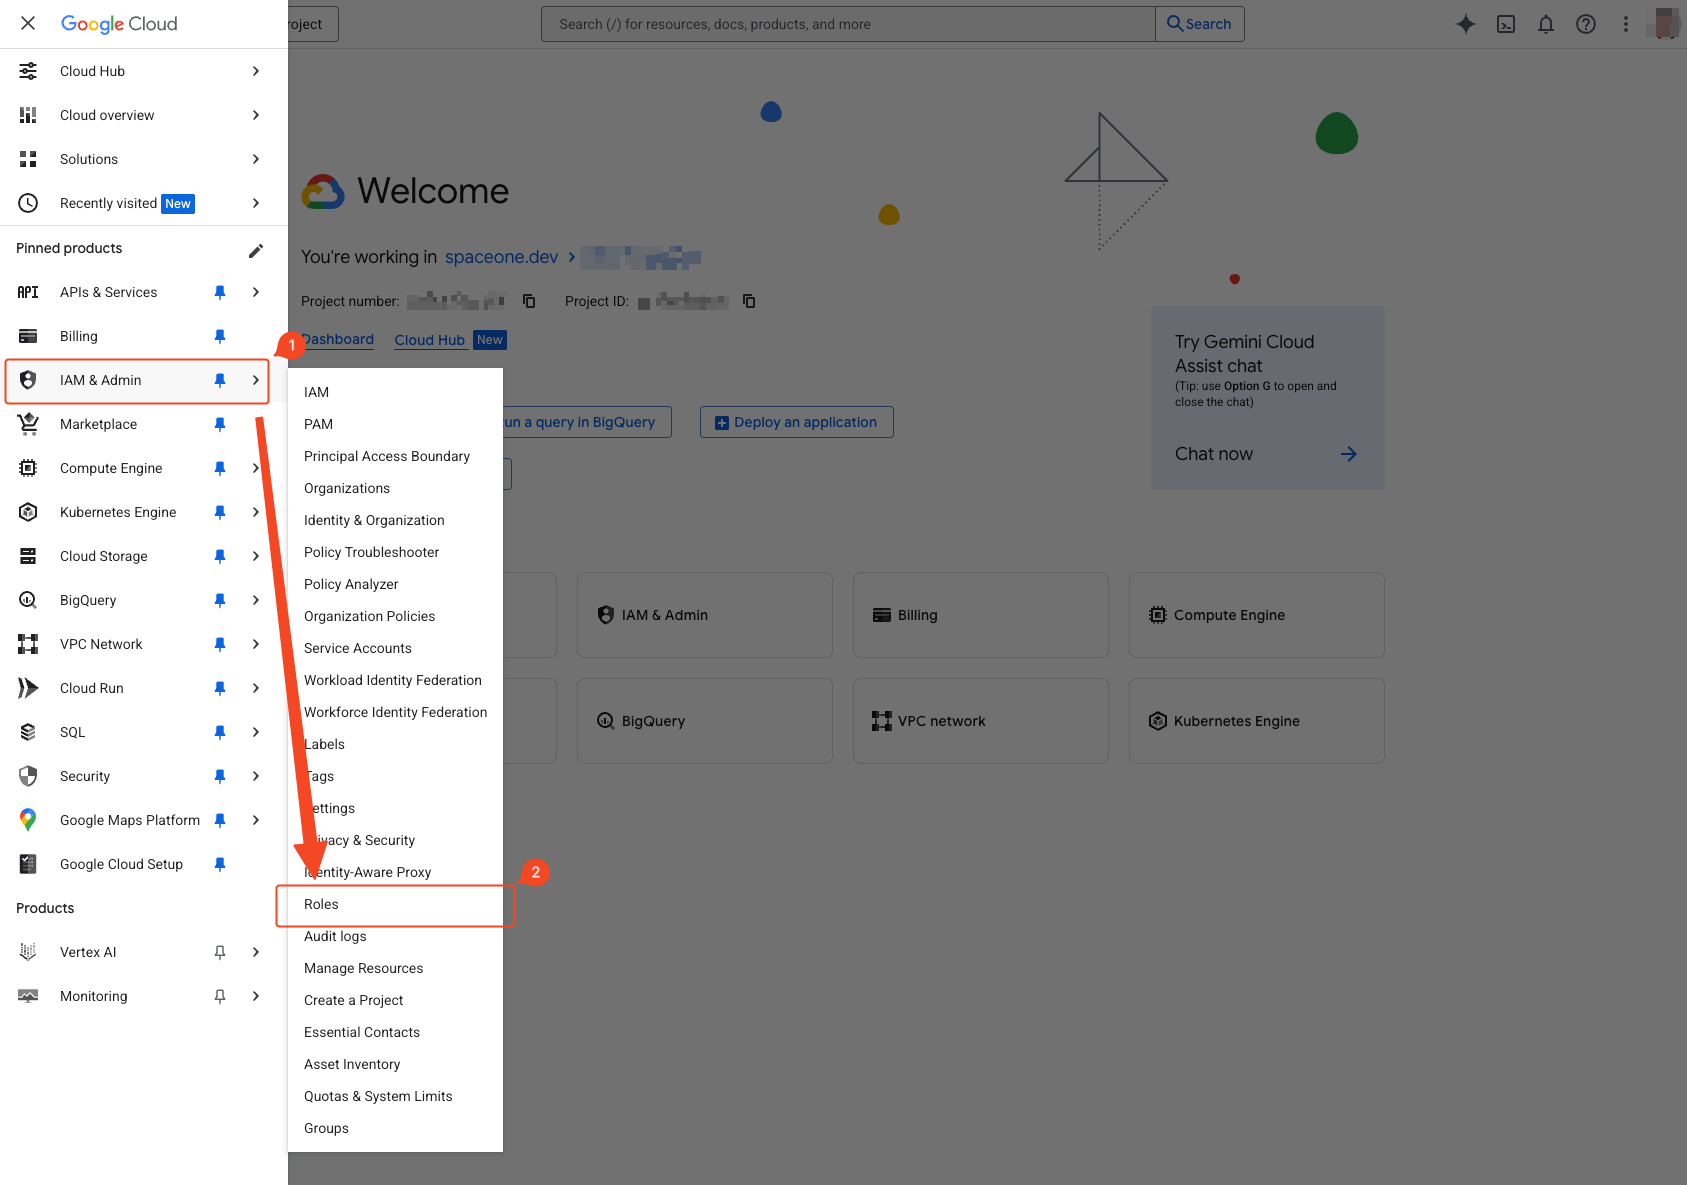Screen dimensions: 1687x1185
Task: Expand the Monitoring submenu chevron
Action: point(256,996)
